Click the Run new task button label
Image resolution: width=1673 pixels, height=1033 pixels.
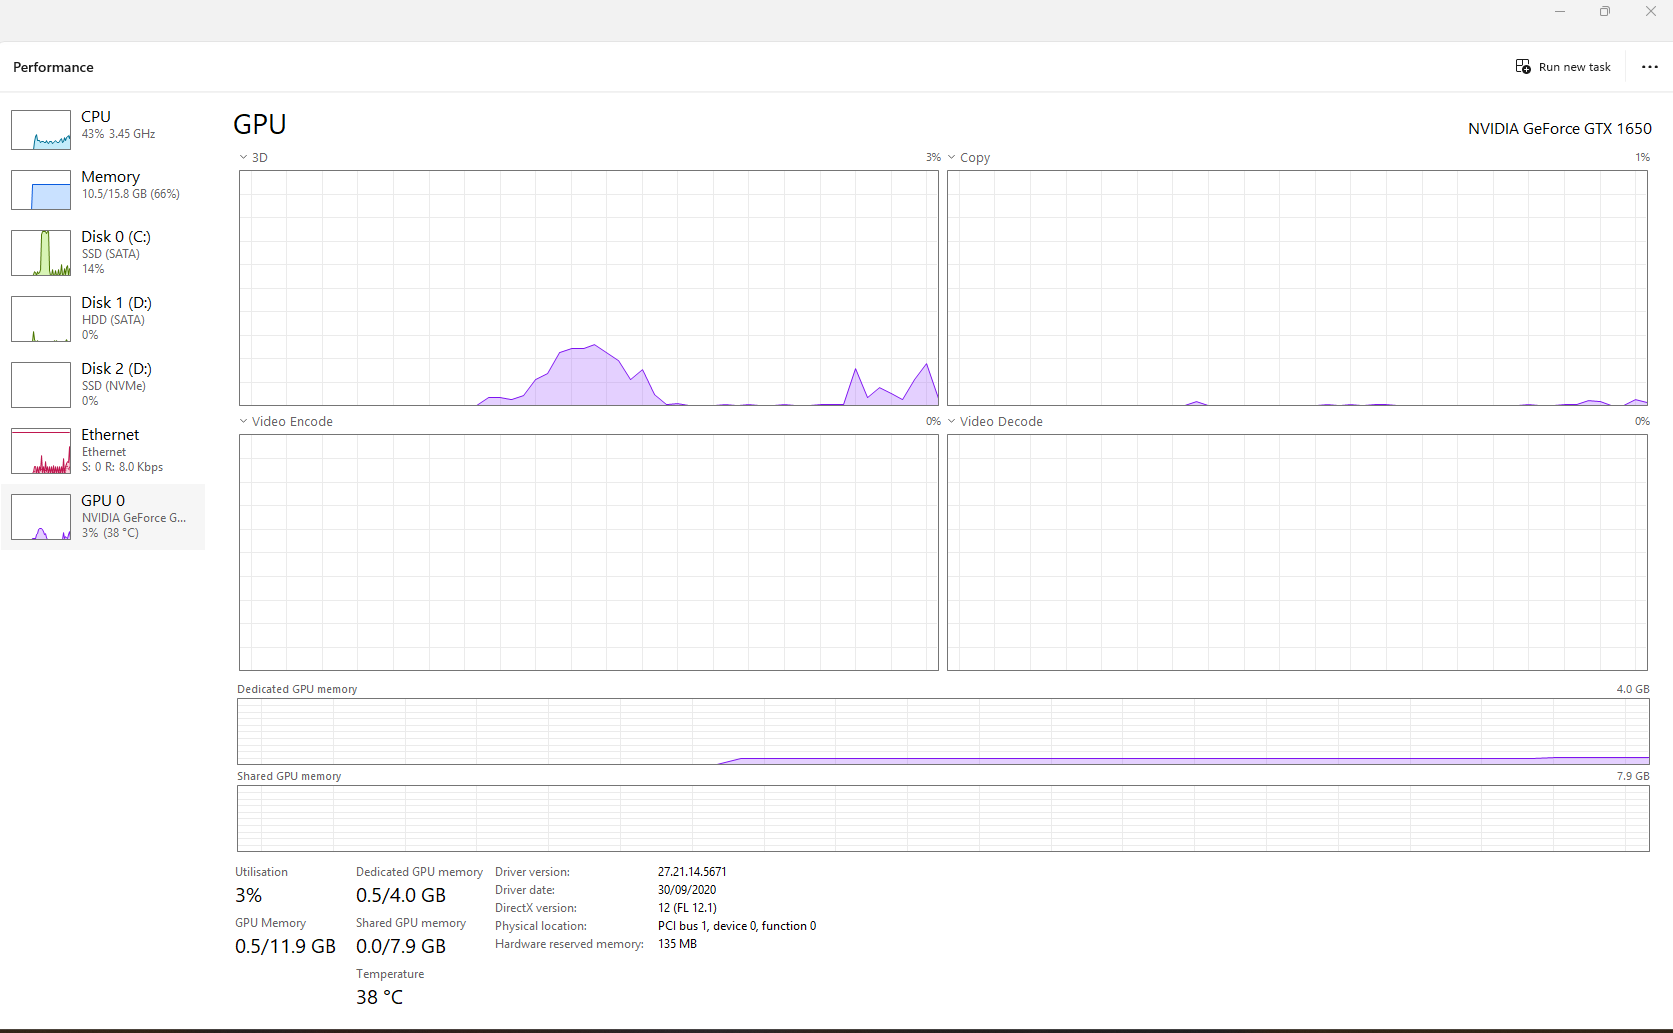tap(1575, 67)
